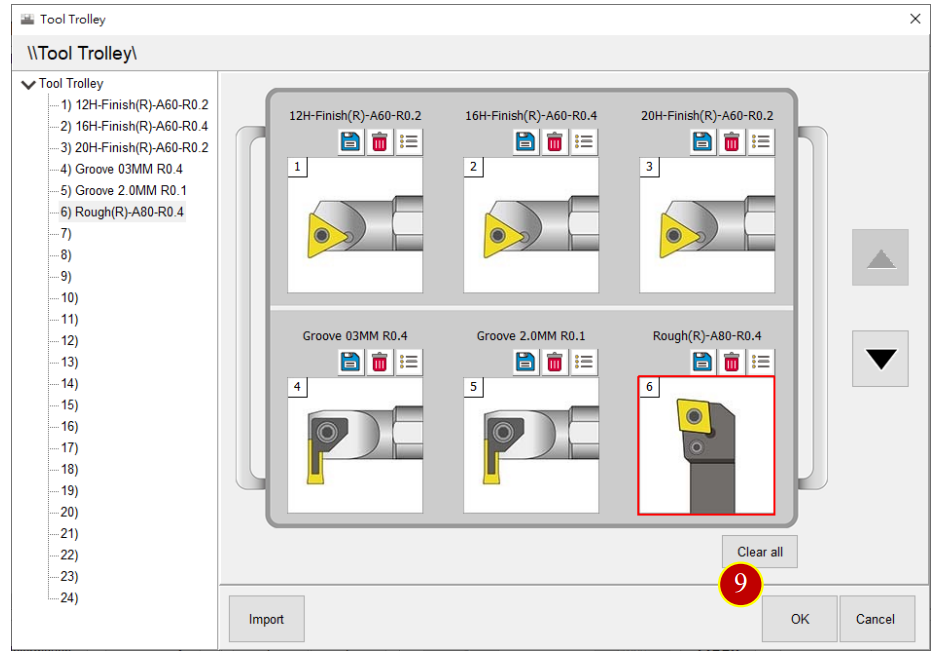Viewport: 949px width, 661px height.
Task: Select tree item 1) 12H-Finish(R)-A60-R0.2
Action: [134, 105]
